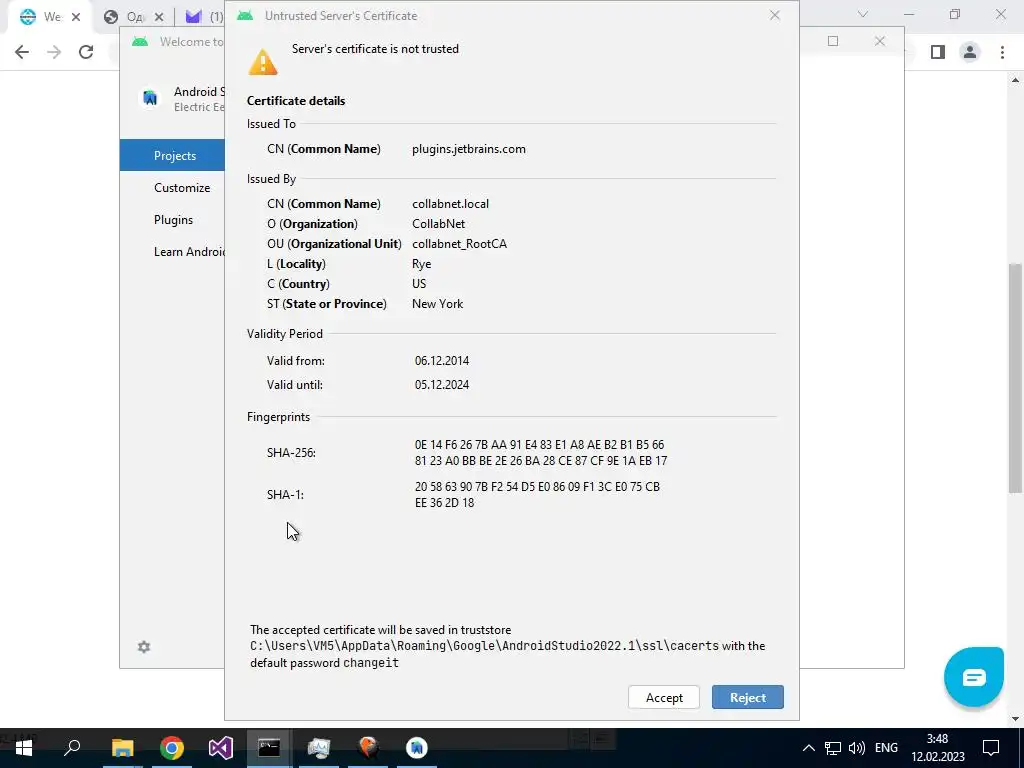Image resolution: width=1024 pixels, height=768 pixels.
Task: Click the cacerts truststore path text
Action: coord(484,646)
